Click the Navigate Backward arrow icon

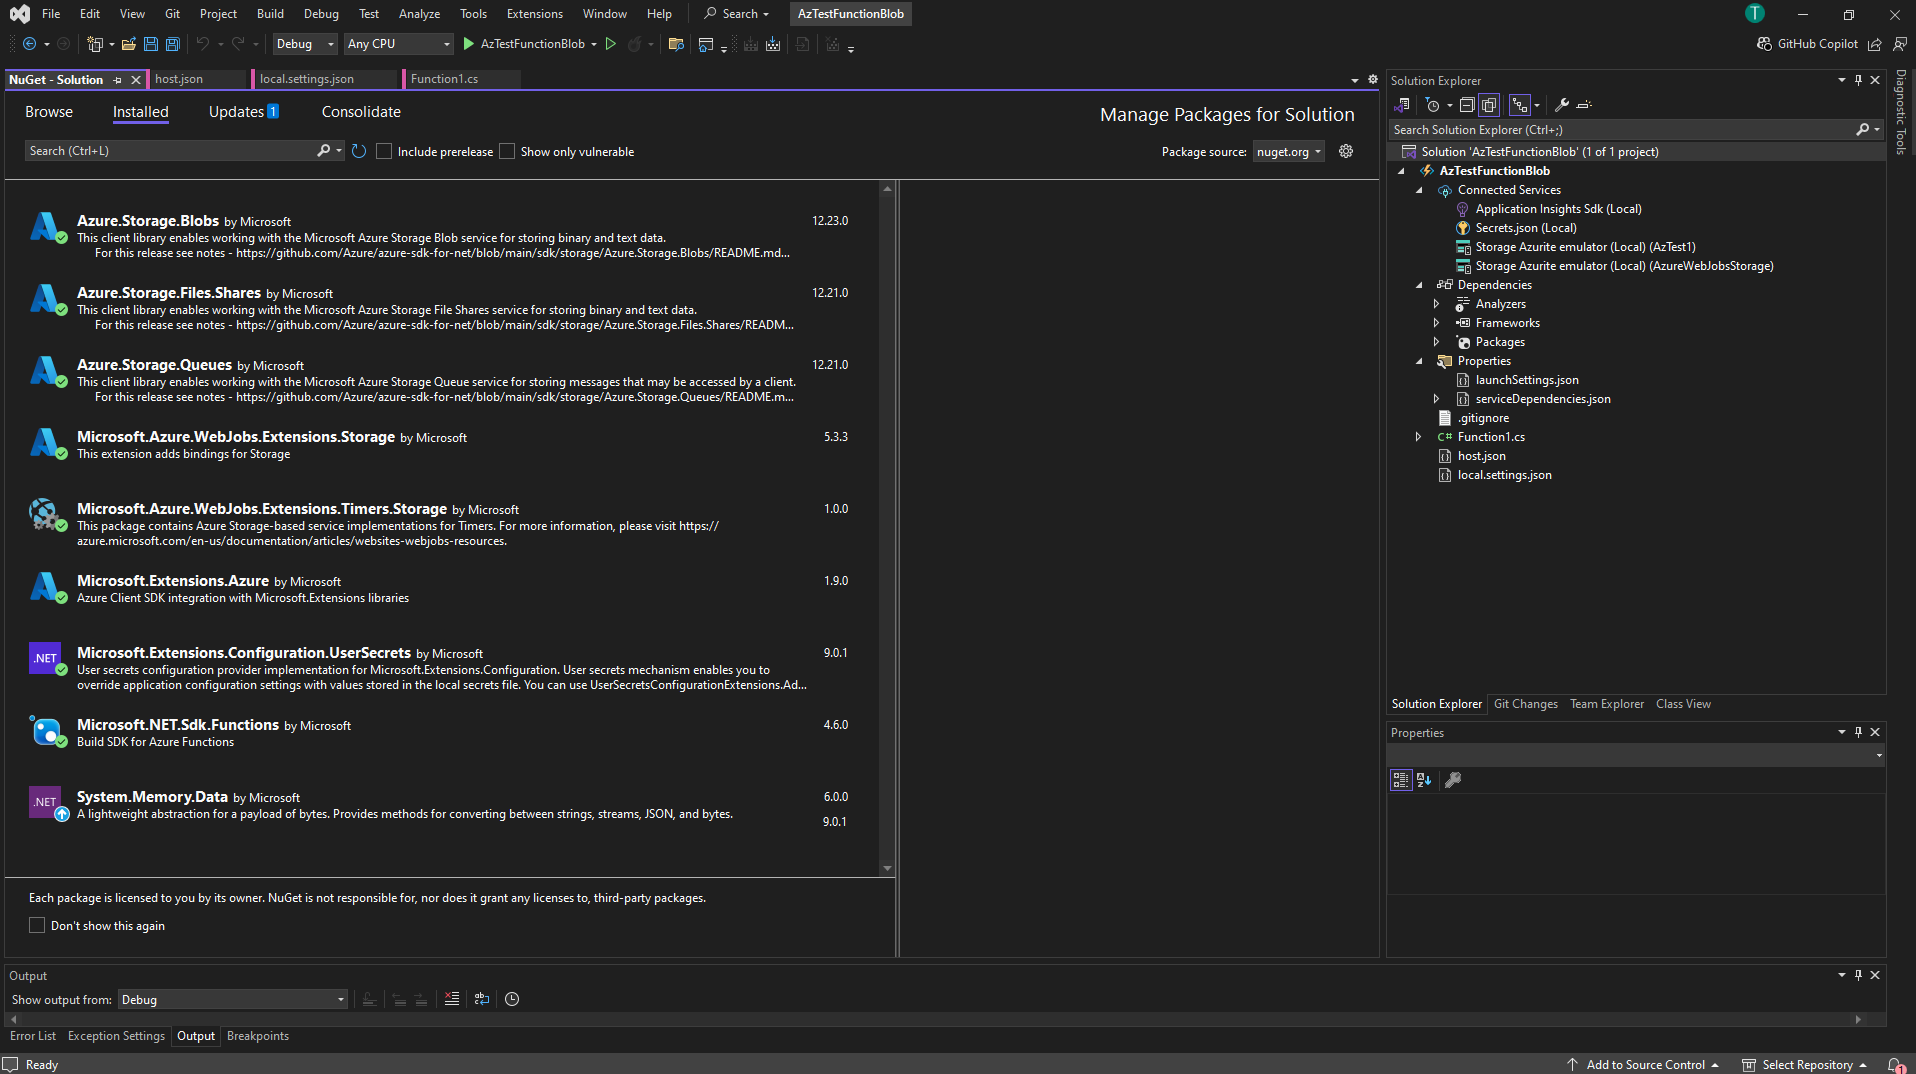(29, 44)
